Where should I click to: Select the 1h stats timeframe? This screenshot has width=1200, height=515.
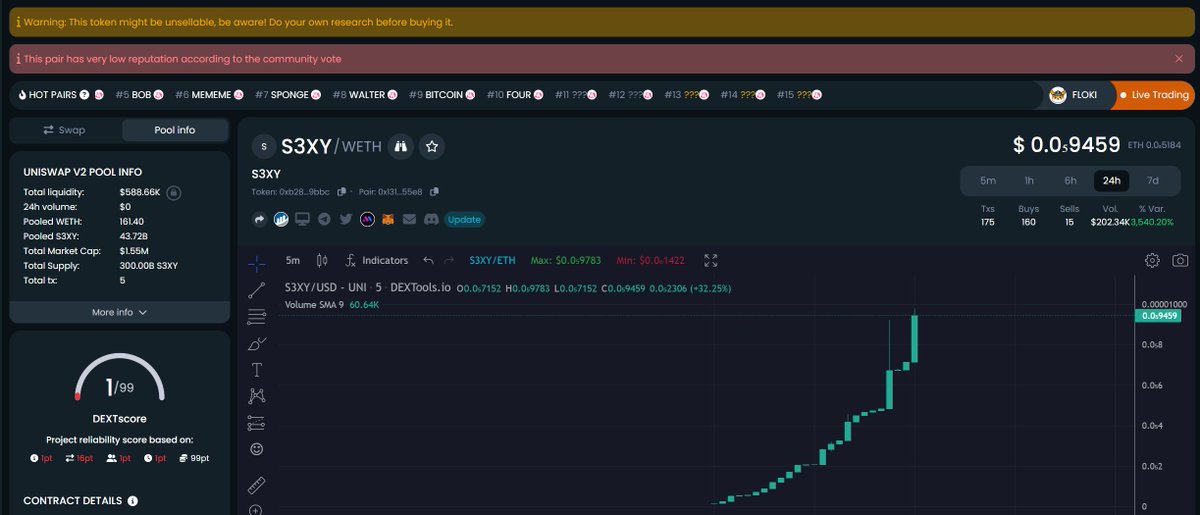[x=1029, y=181]
